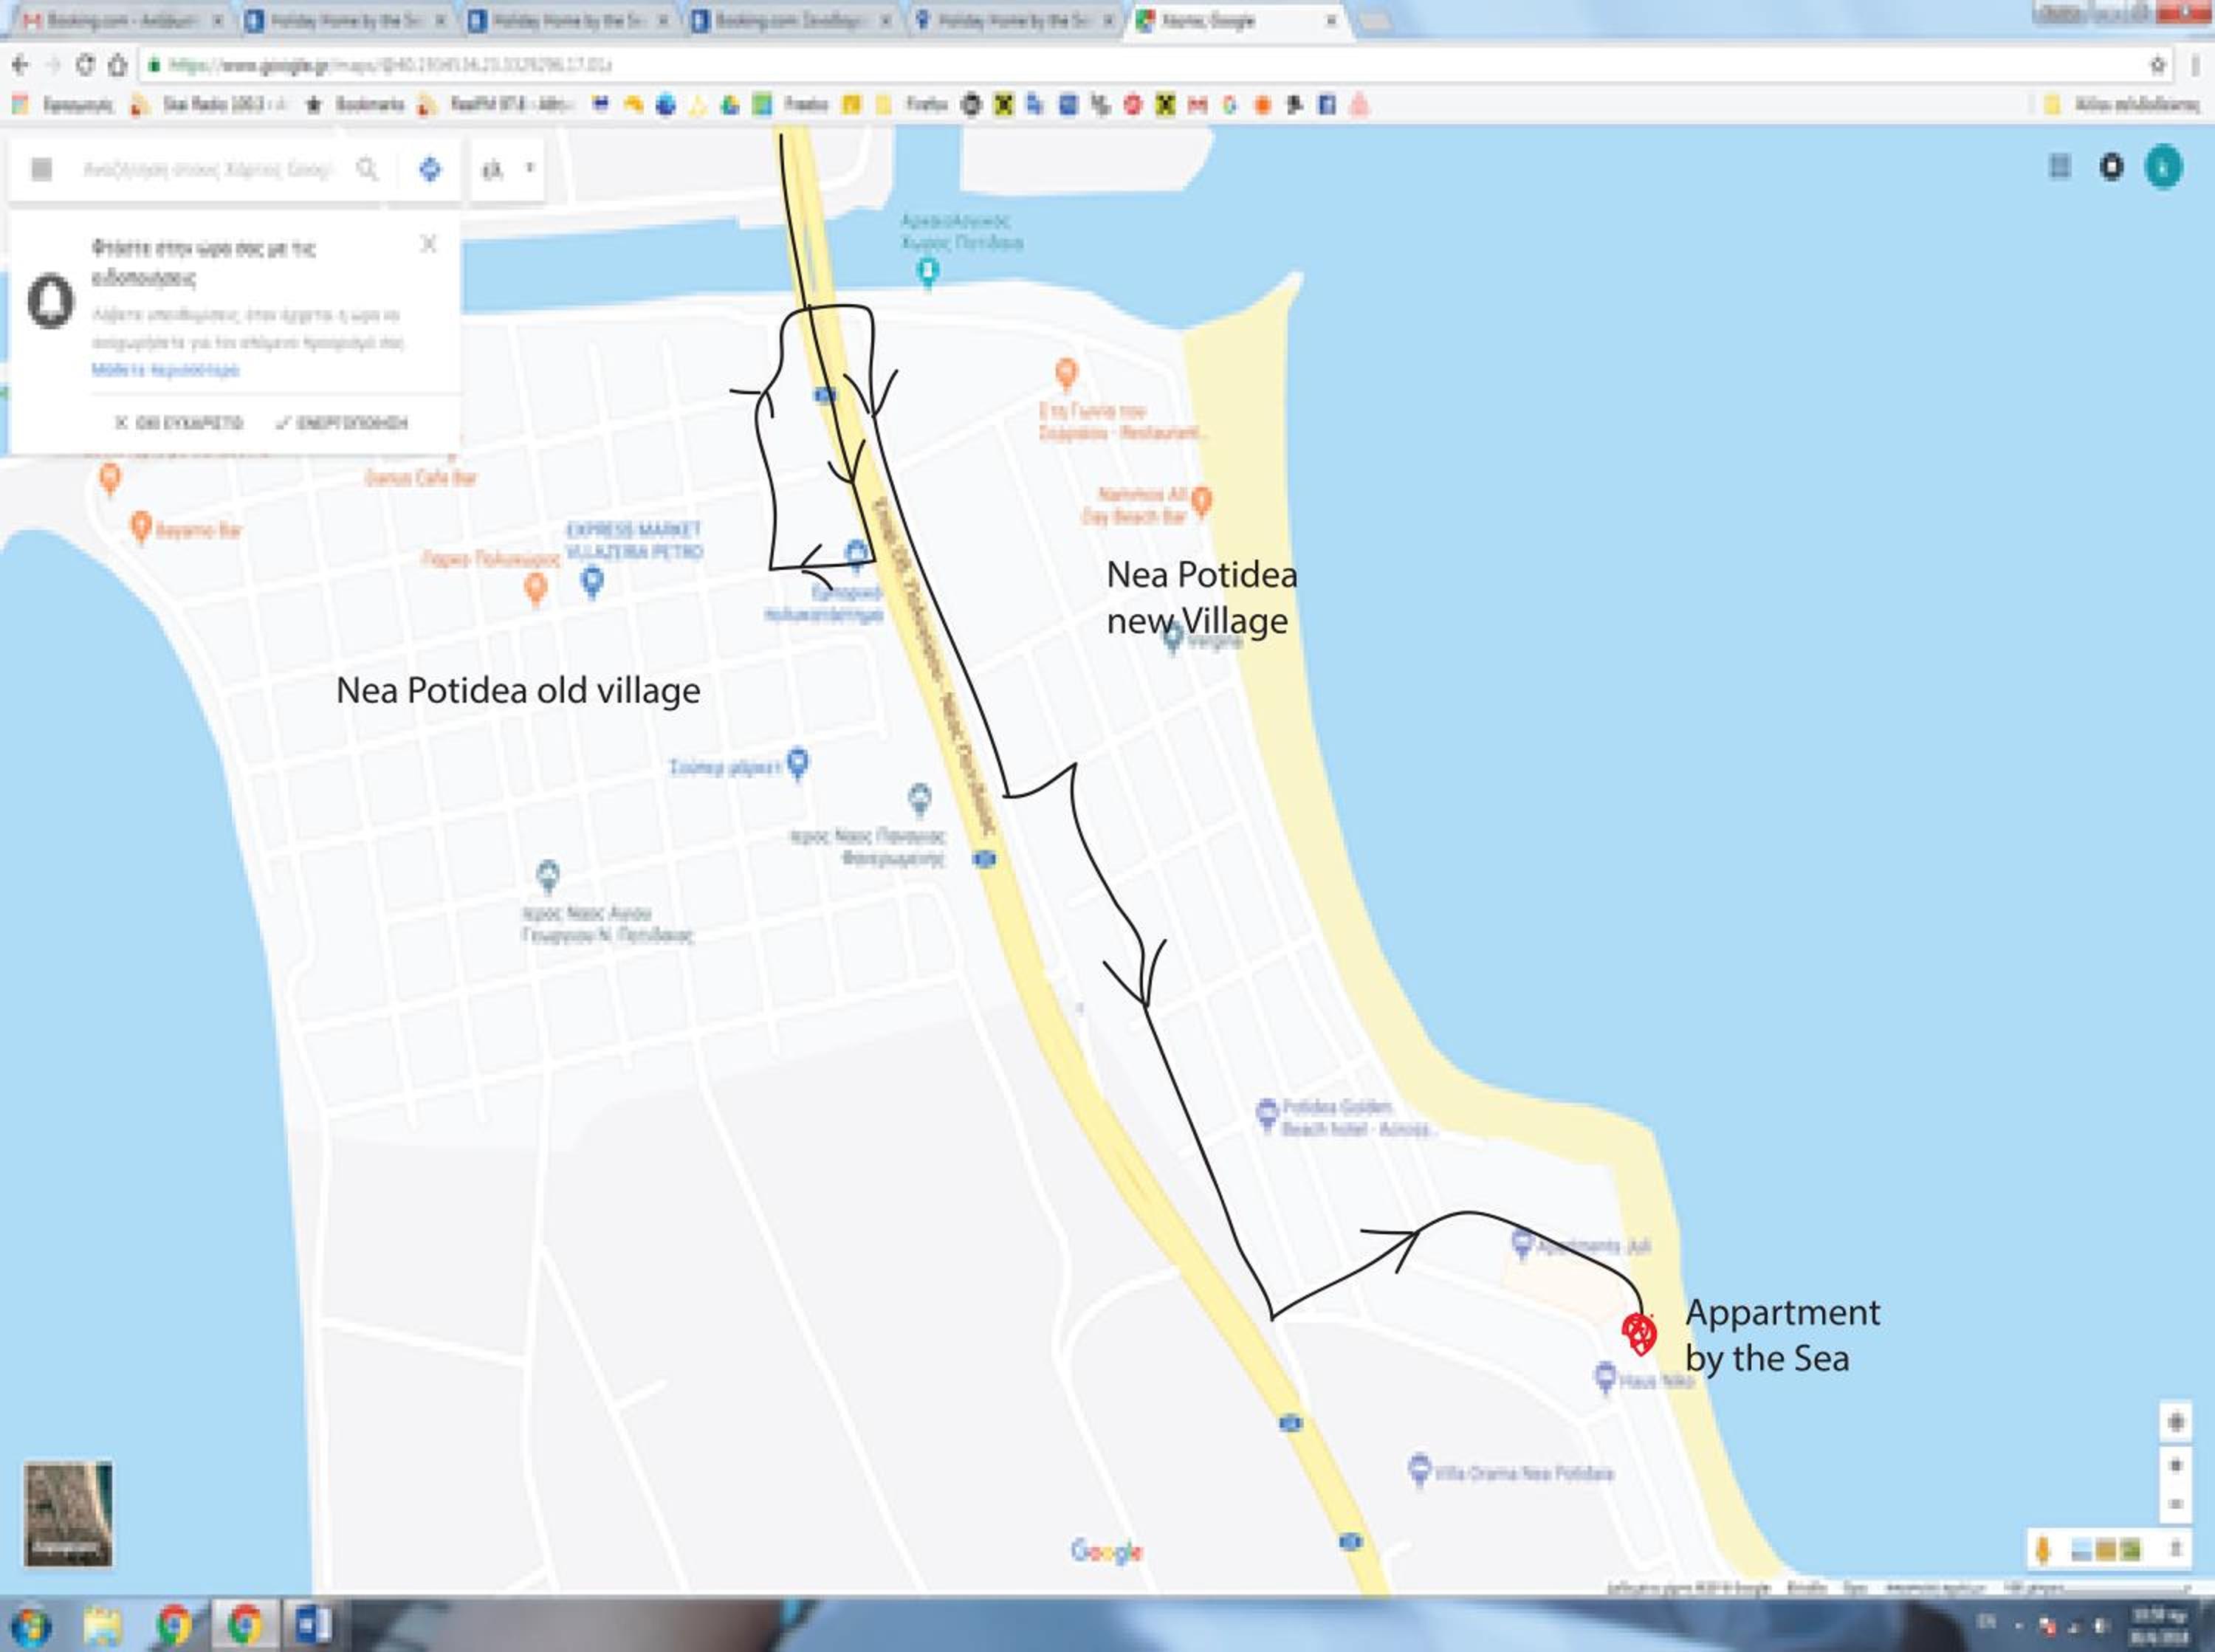Open Google notifications bell icon

[2111, 167]
